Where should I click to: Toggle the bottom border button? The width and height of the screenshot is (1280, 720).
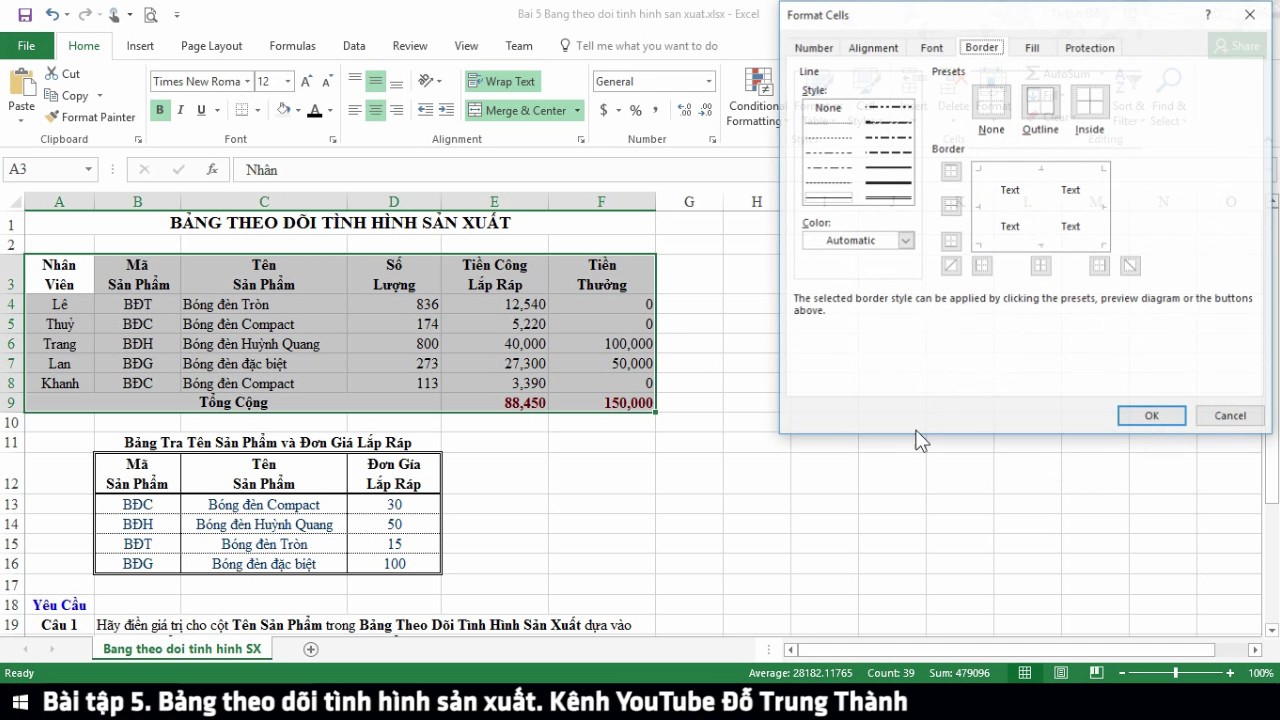pyautogui.click(x=951, y=241)
